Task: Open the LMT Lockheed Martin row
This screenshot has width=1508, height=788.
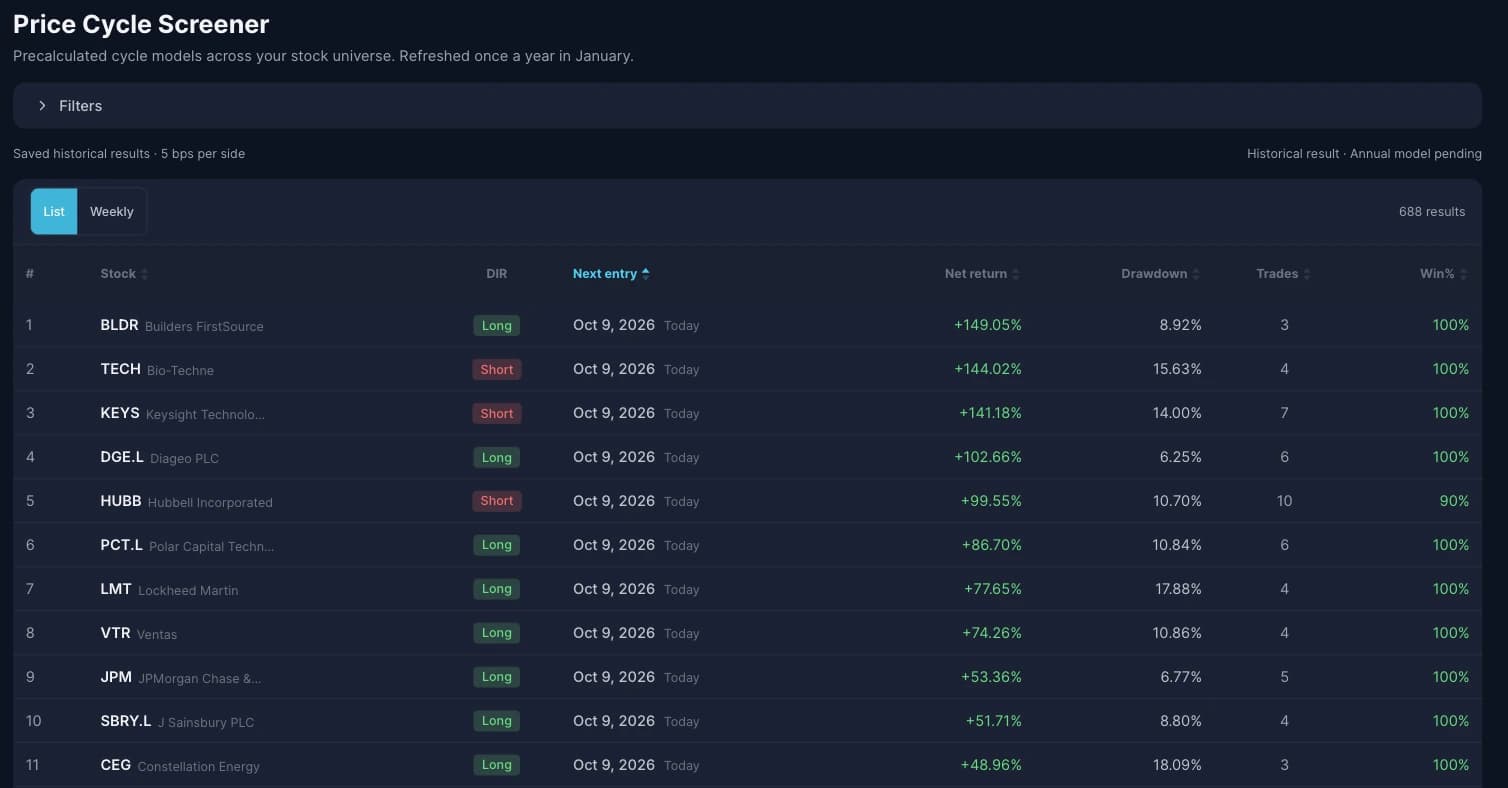Action: pos(747,589)
